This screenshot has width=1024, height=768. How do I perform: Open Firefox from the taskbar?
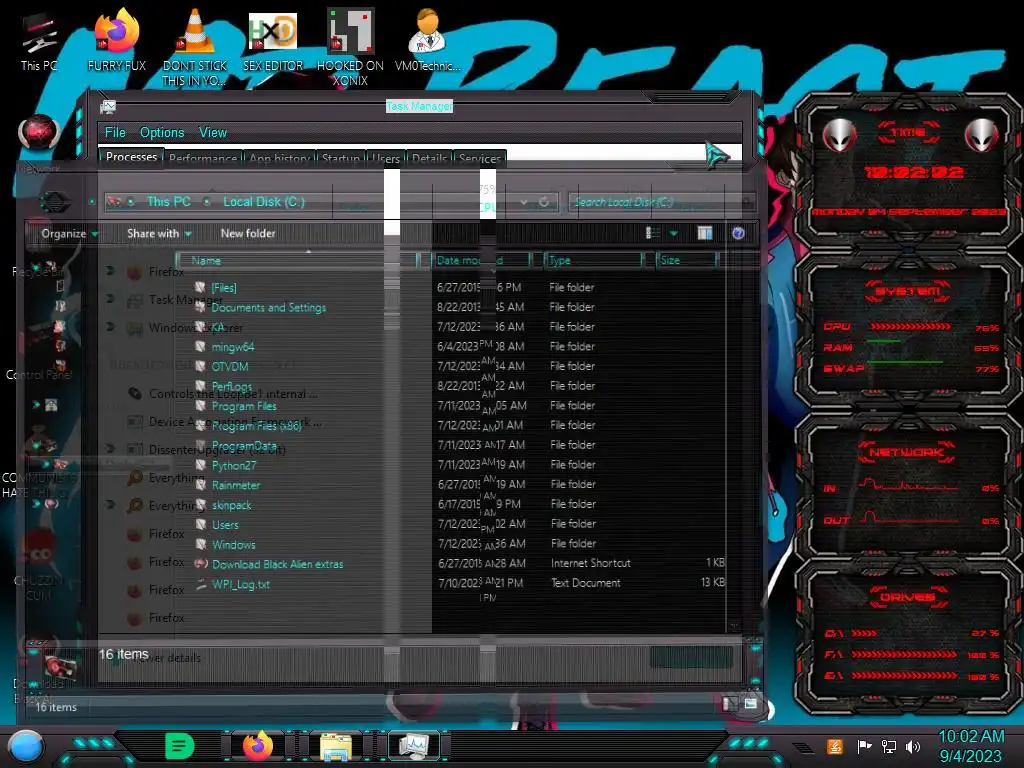[257, 746]
